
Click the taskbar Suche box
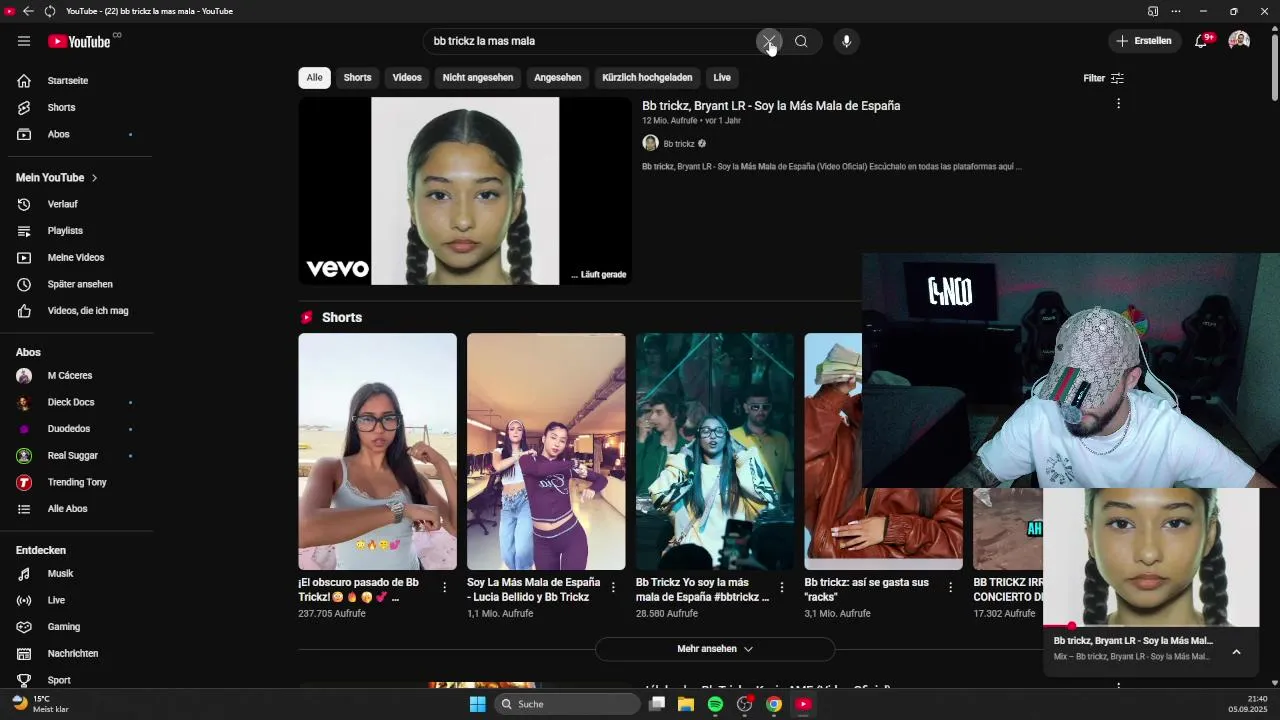pos(567,704)
